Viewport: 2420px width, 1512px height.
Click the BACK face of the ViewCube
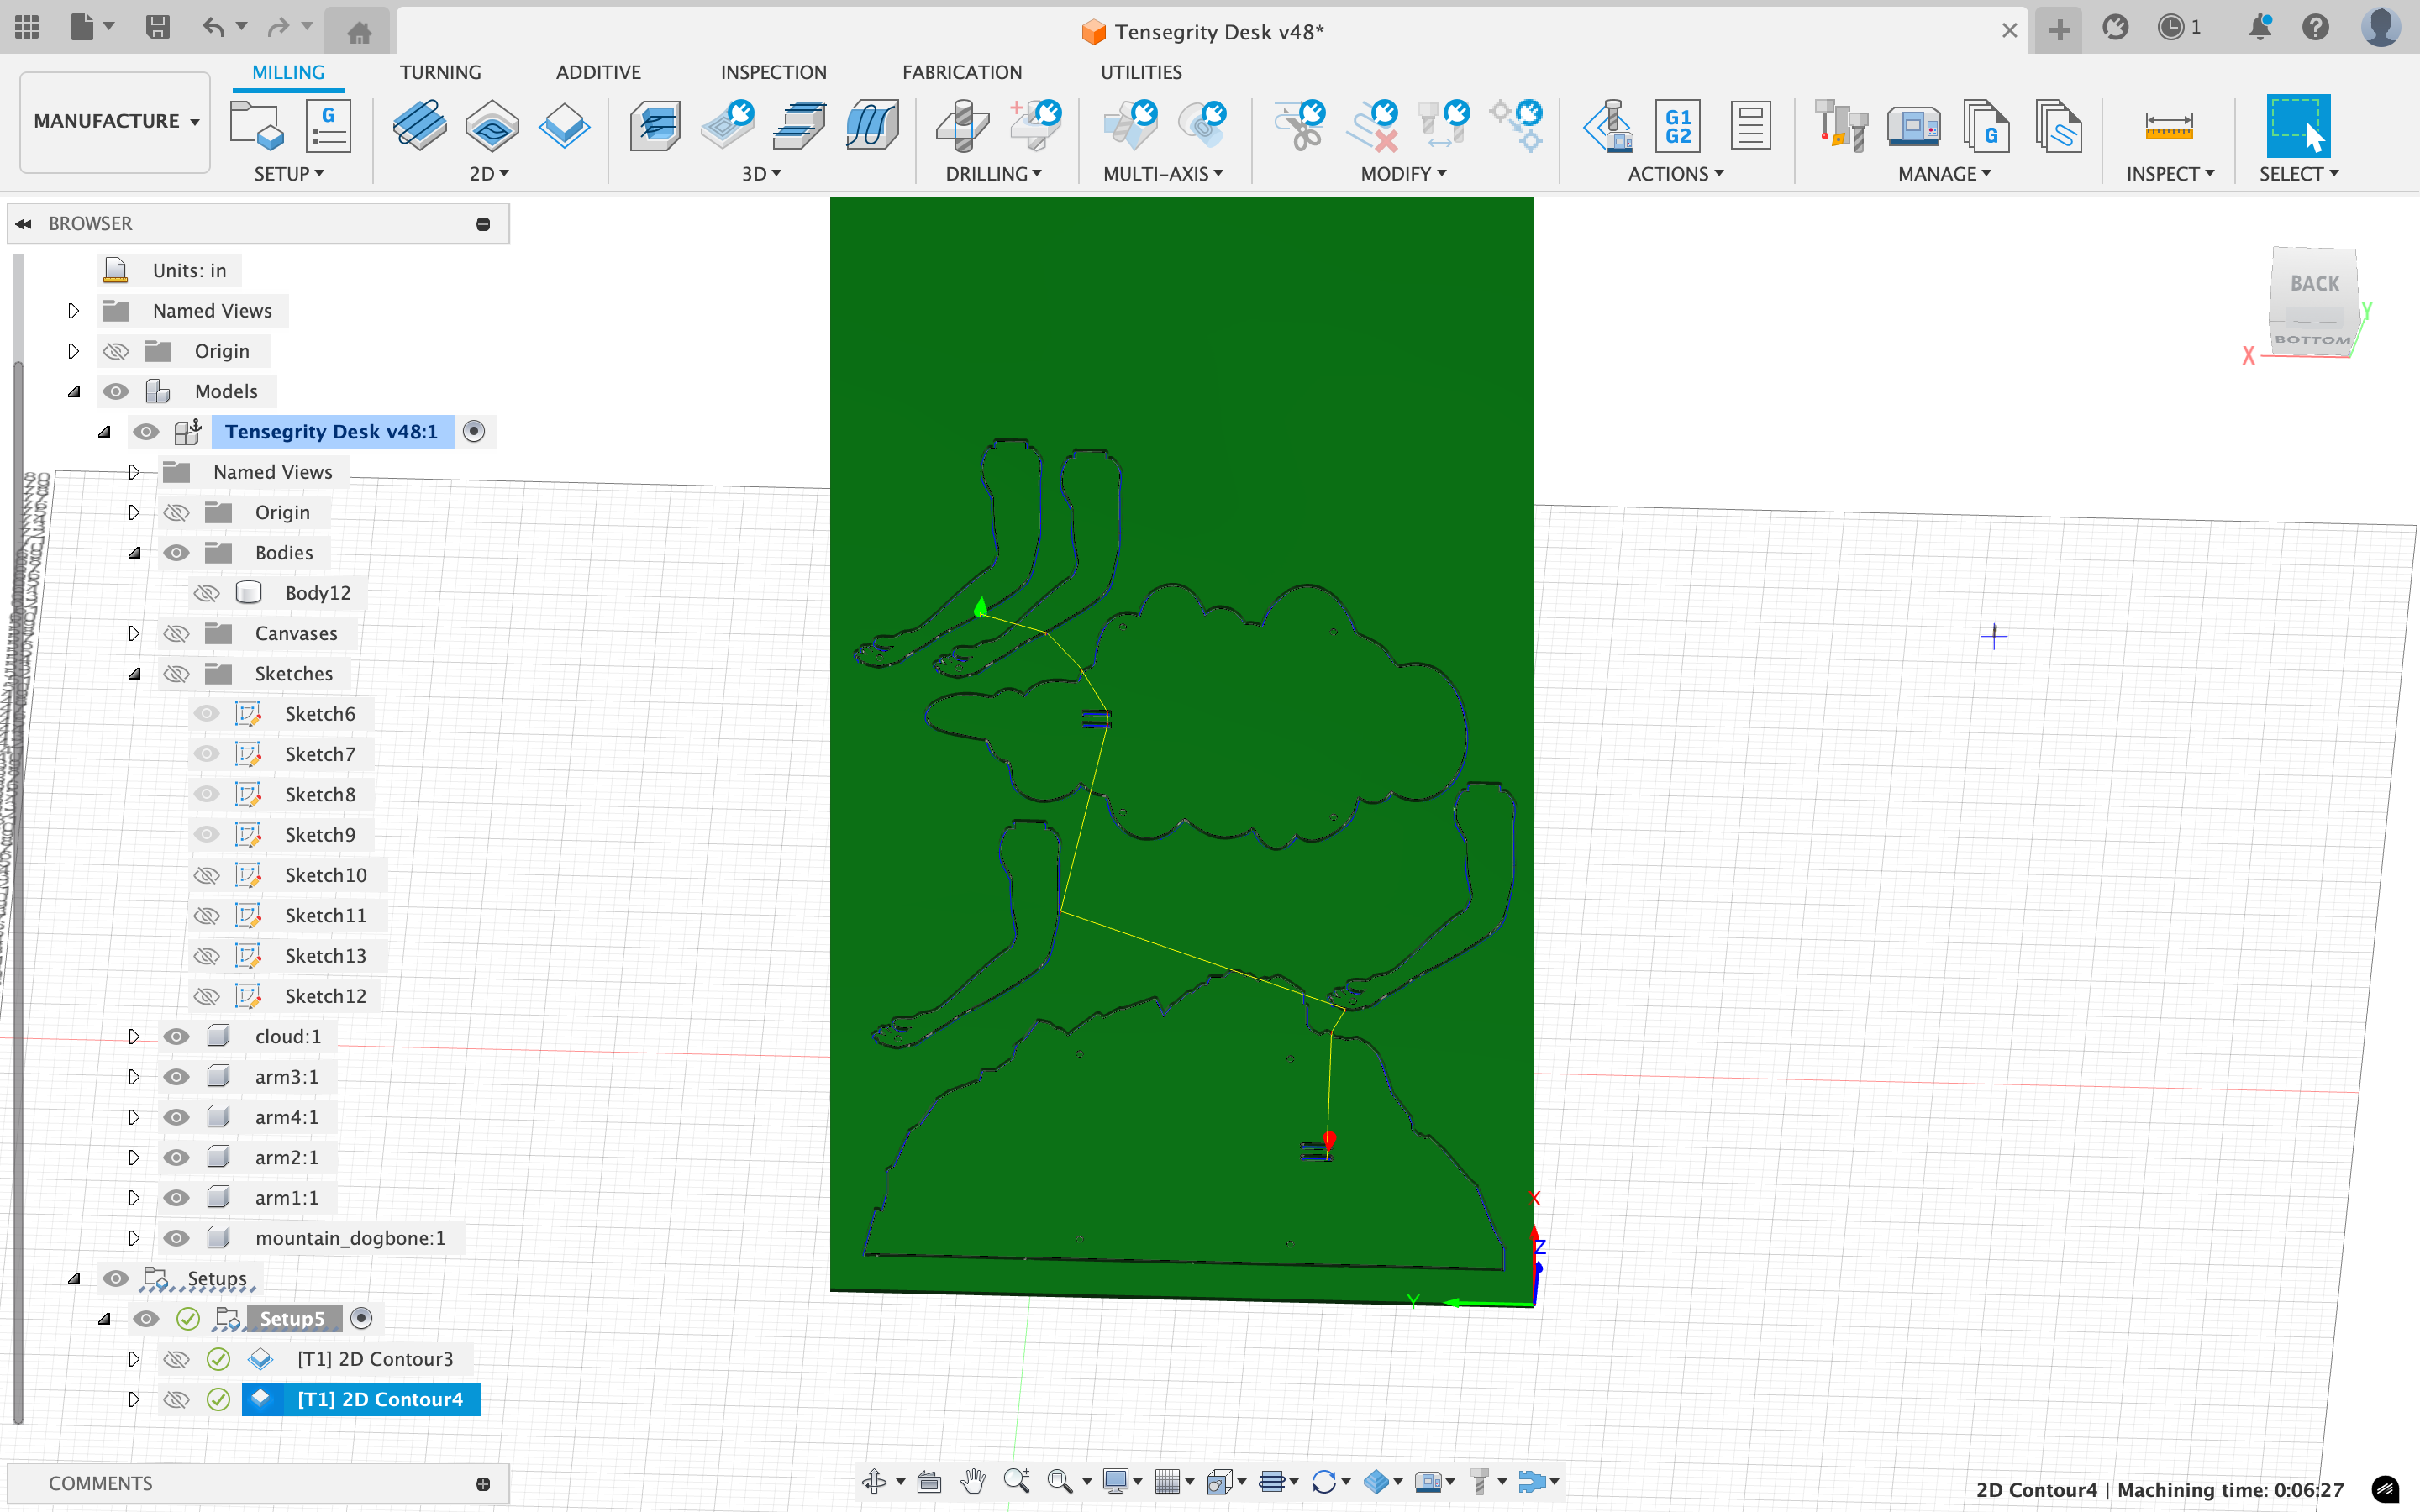tap(2314, 283)
